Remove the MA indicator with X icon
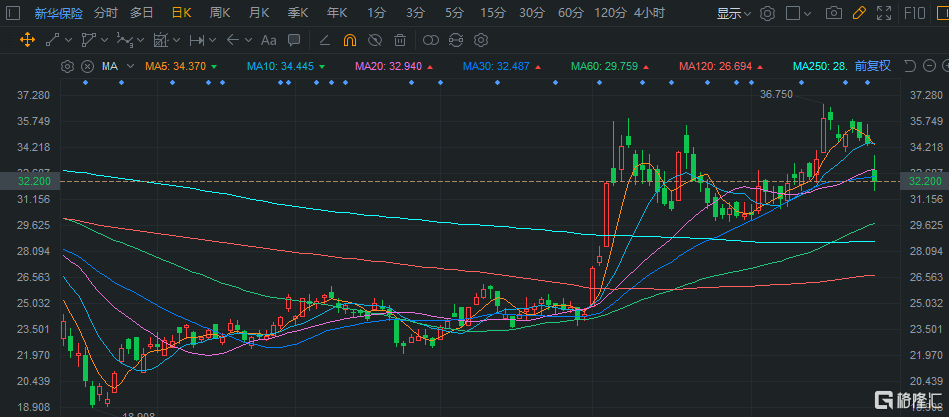The height and width of the screenshot is (417, 949). pyautogui.click(x=88, y=66)
